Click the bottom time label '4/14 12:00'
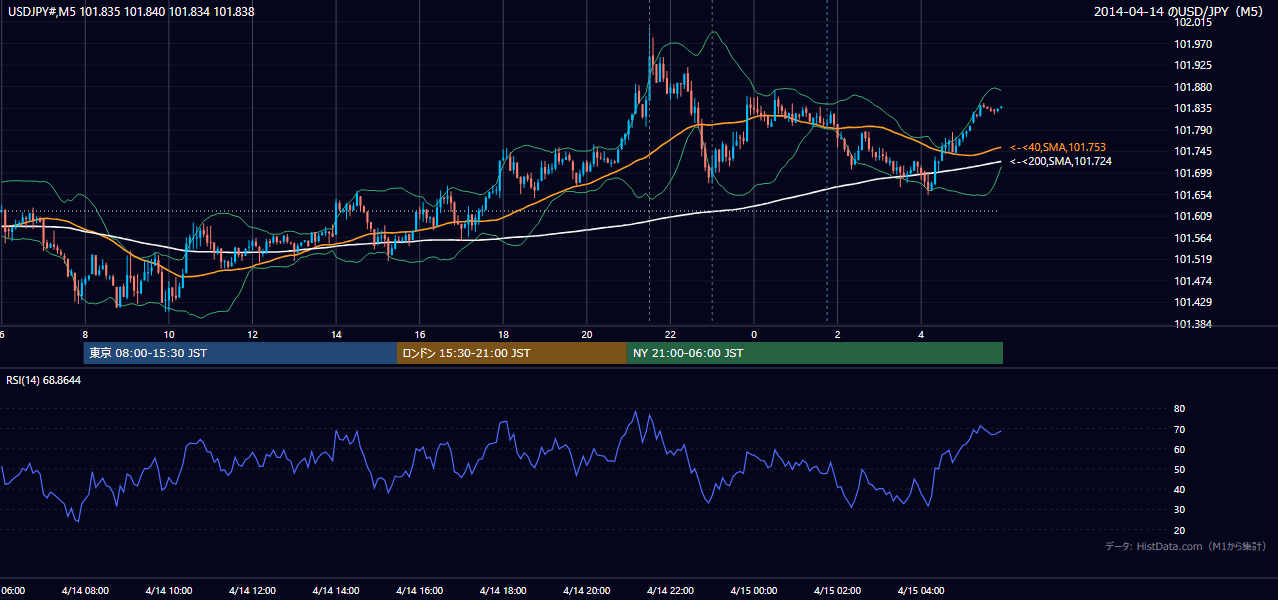 (x=252, y=590)
